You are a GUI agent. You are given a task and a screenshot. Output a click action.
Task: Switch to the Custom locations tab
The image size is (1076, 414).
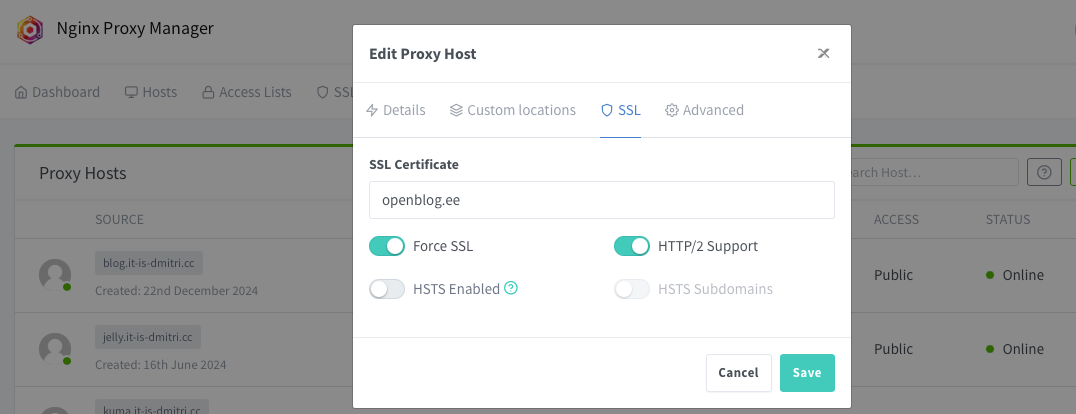point(512,110)
